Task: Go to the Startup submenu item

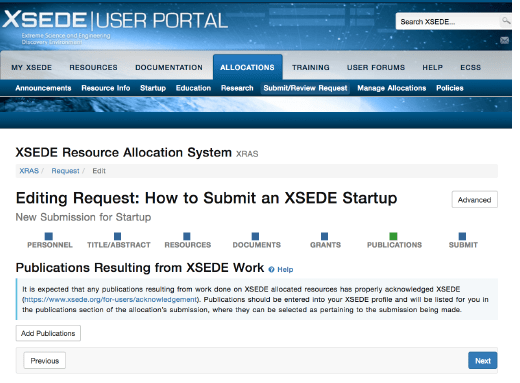Action: (153, 88)
